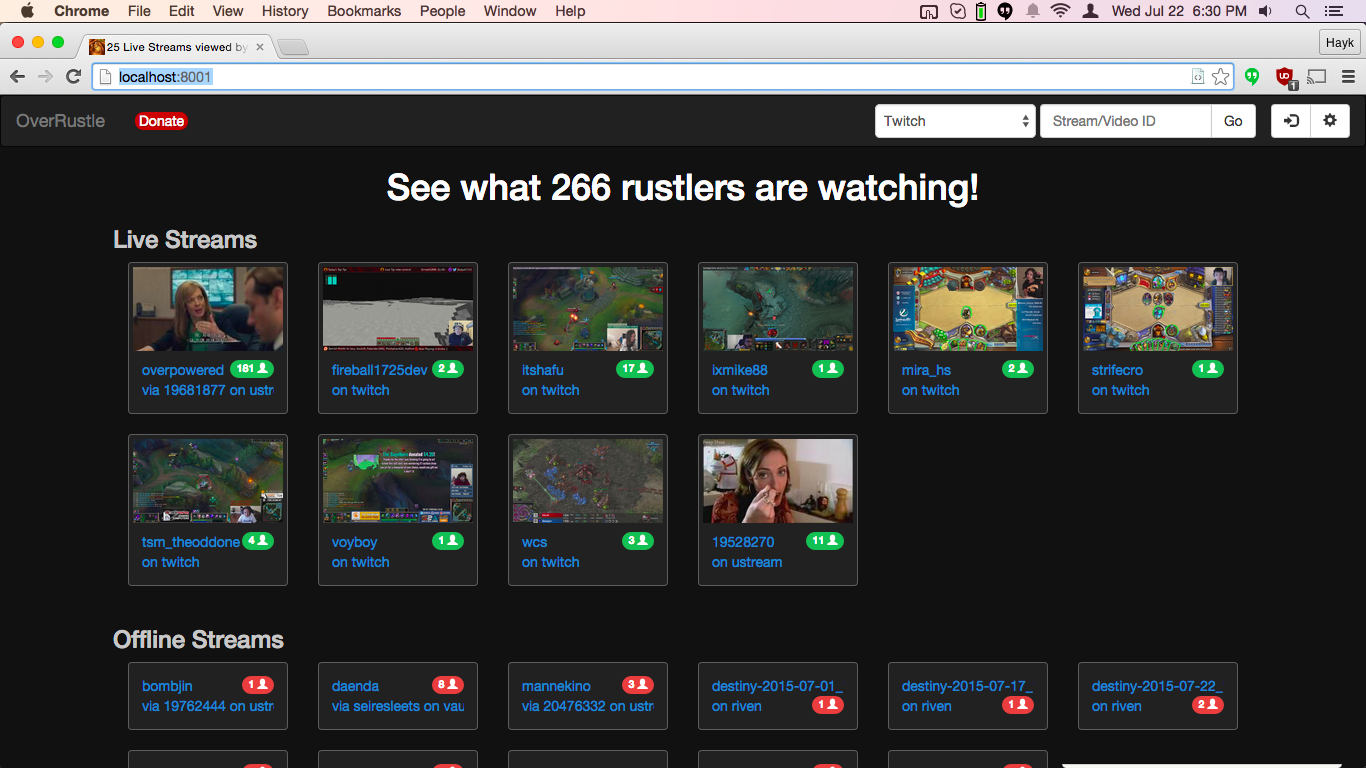Click the clock in the menu bar
Viewport: 1366px width, 768px height.
point(1179,11)
